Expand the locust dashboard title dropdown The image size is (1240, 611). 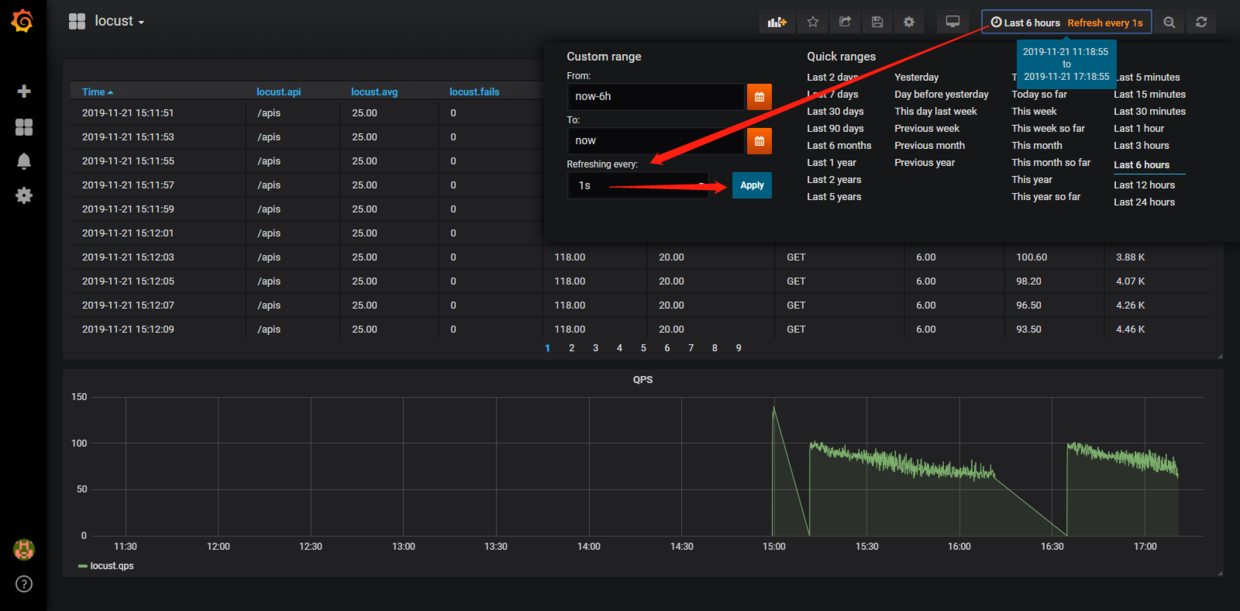coord(120,21)
